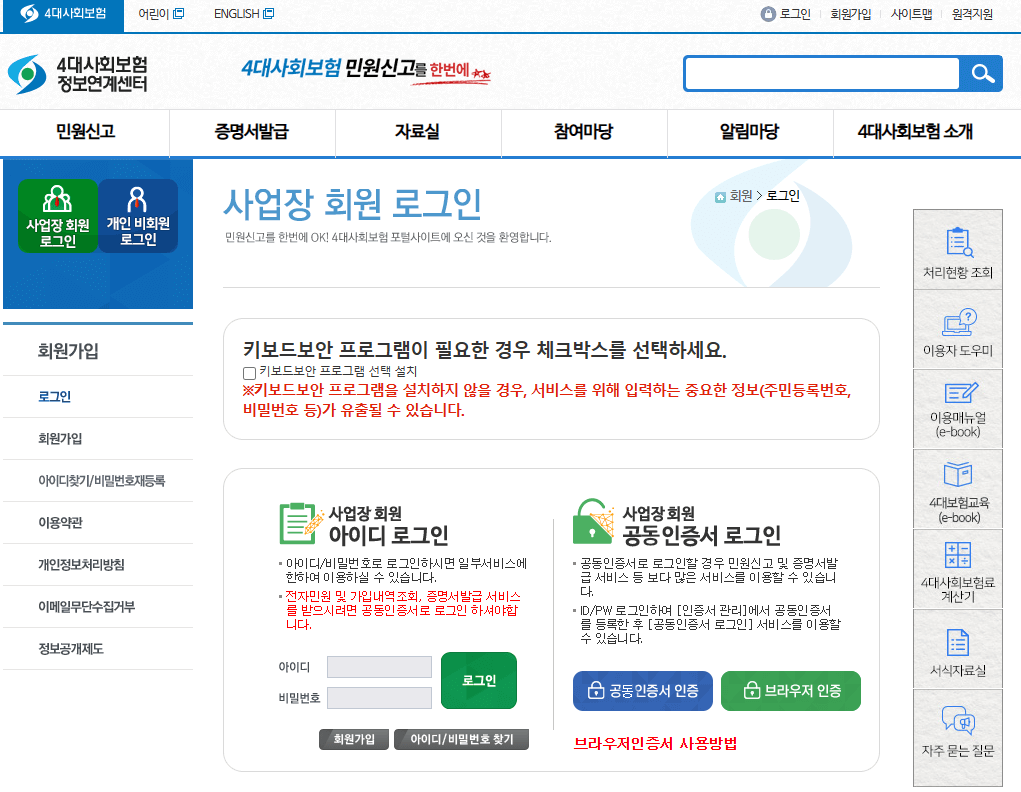Click the 서식자료실 document icon
Viewport: 1021px width, 792px height.
[957, 650]
